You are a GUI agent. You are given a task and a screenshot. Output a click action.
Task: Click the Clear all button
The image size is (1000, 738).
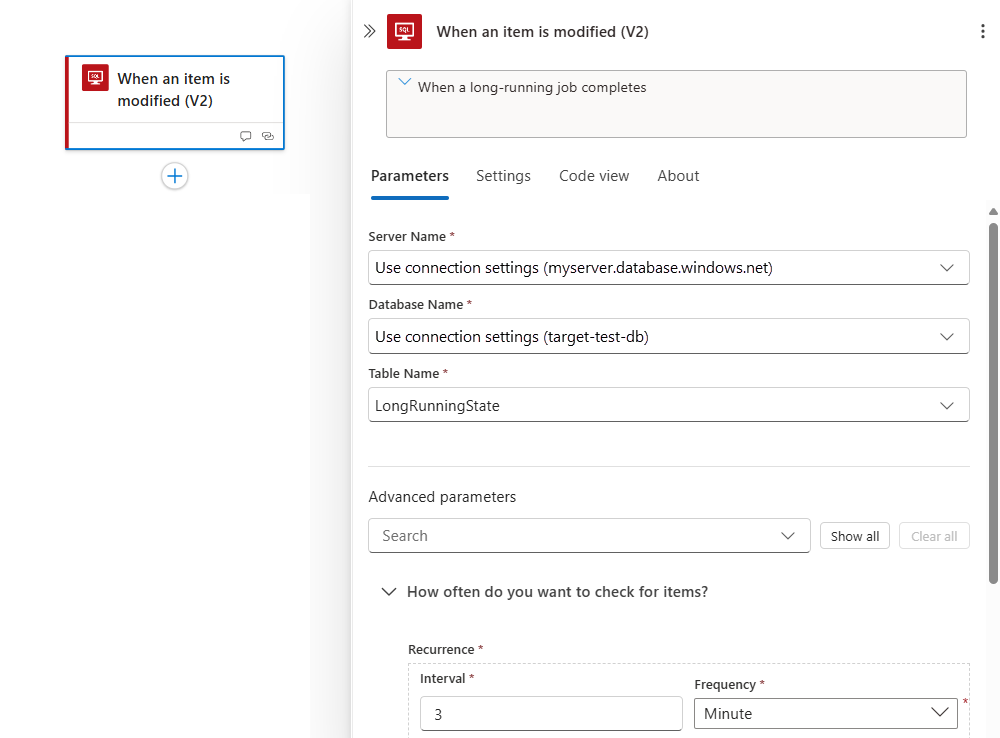click(x=934, y=535)
